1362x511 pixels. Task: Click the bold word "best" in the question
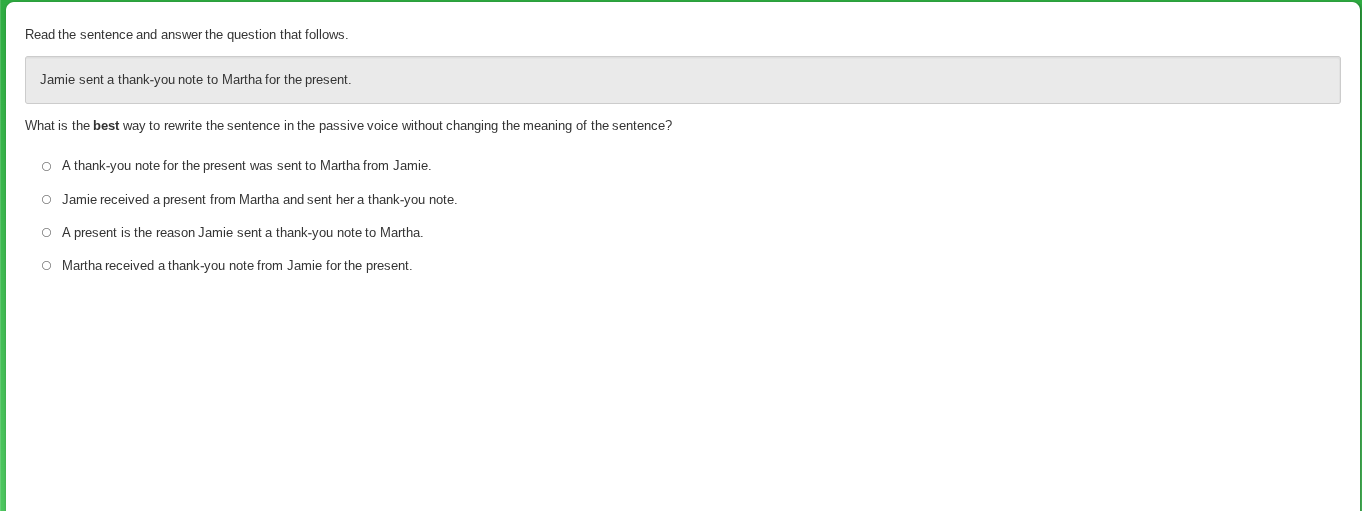tap(106, 126)
